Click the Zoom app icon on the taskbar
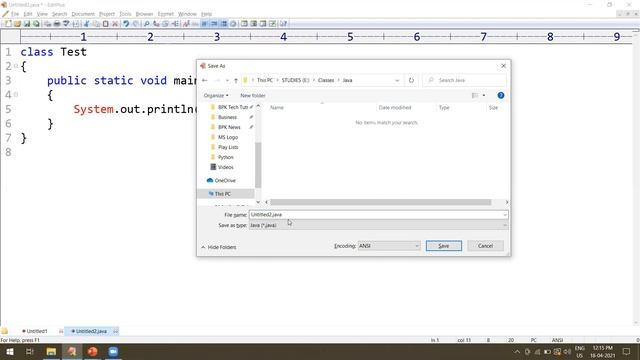640x360 pixels. [113, 351]
